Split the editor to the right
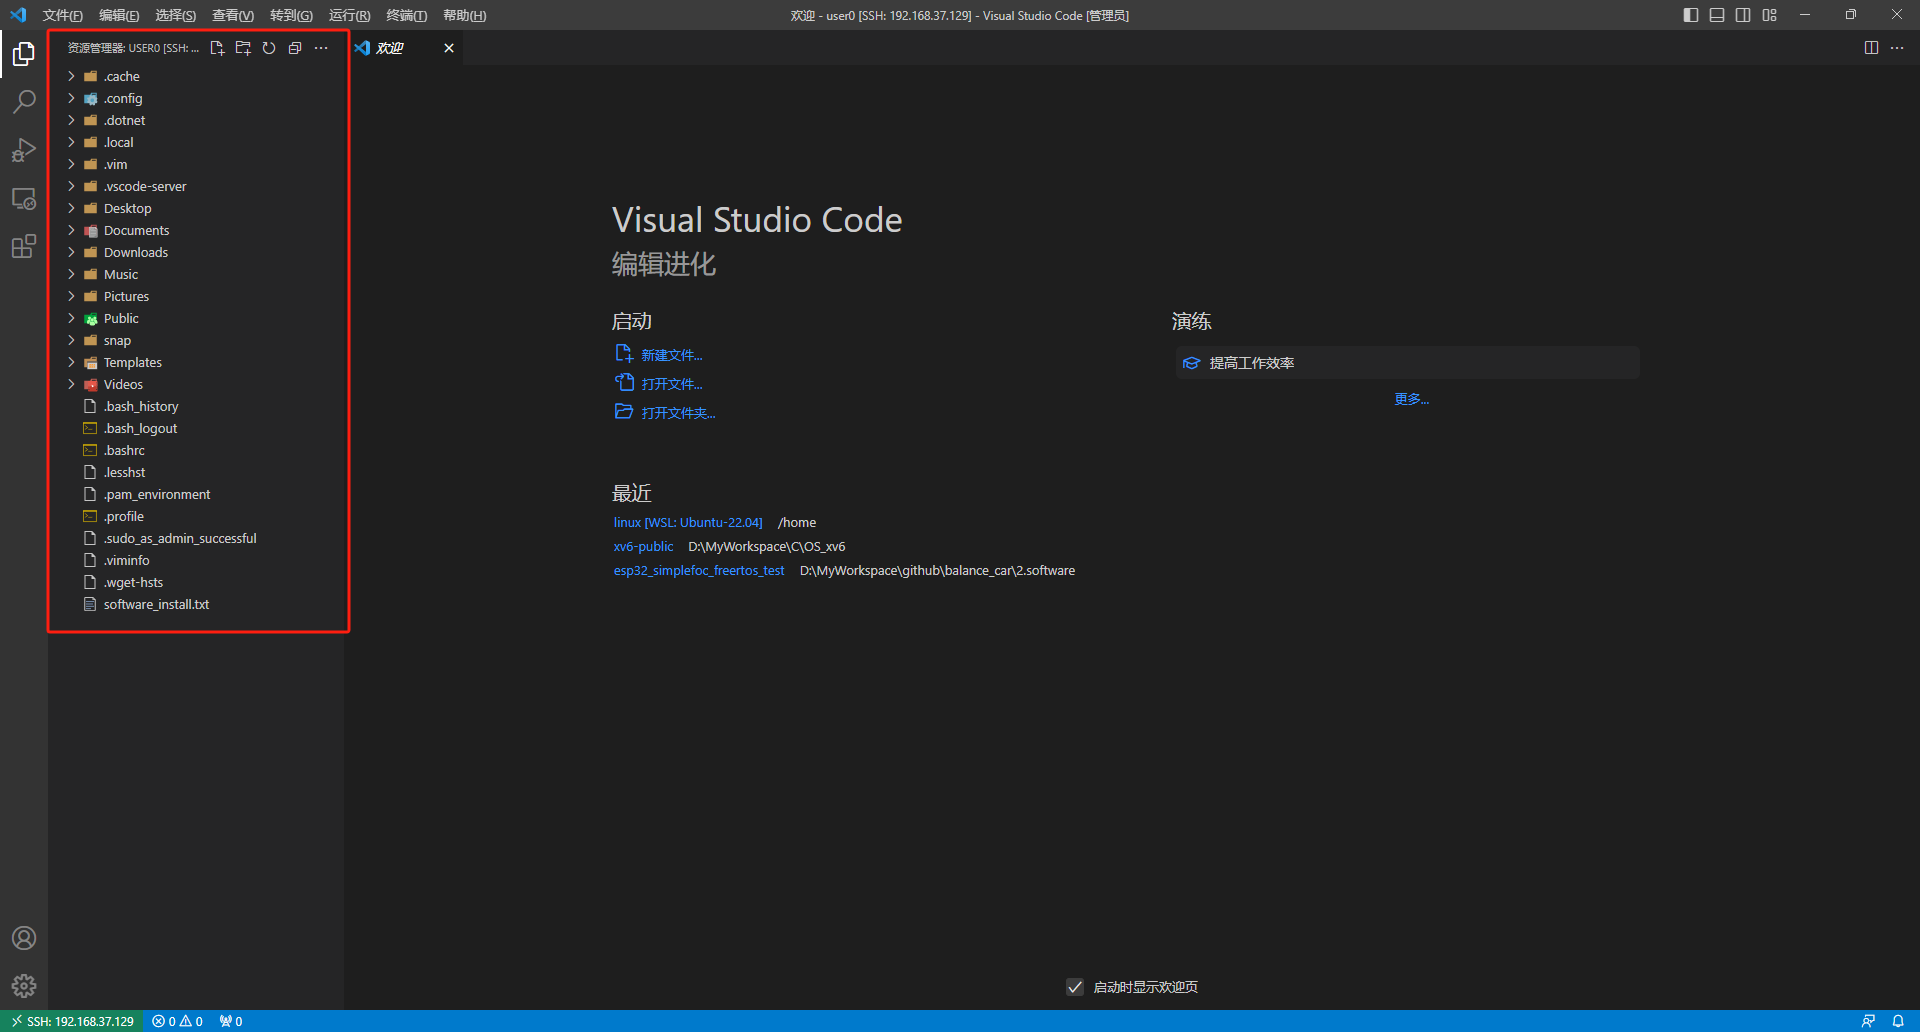This screenshot has height=1032, width=1920. [x=1871, y=48]
